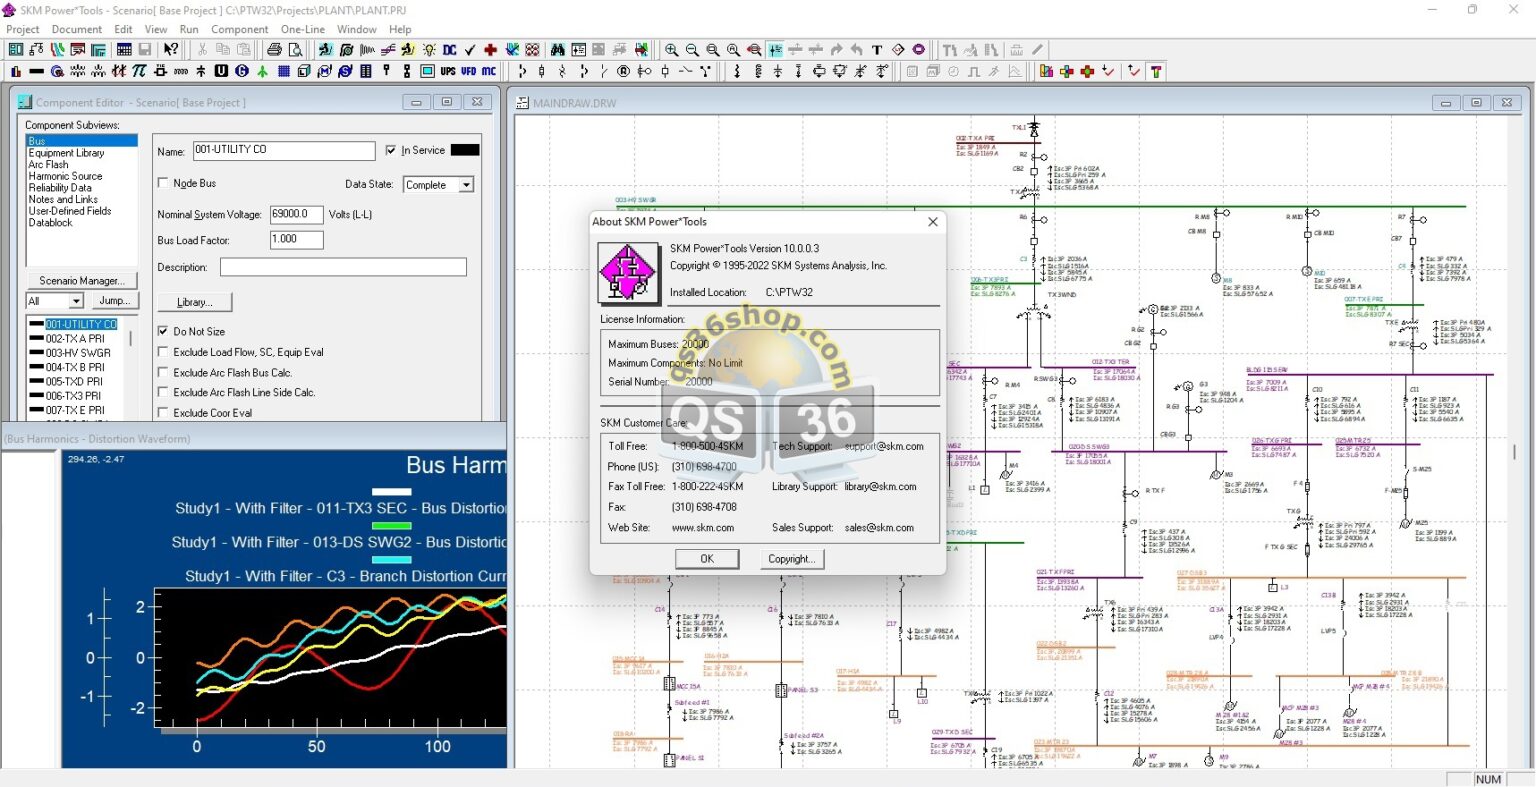The width and height of the screenshot is (1536, 787).
Task: Open the One-Line menu
Action: click(x=302, y=29)
